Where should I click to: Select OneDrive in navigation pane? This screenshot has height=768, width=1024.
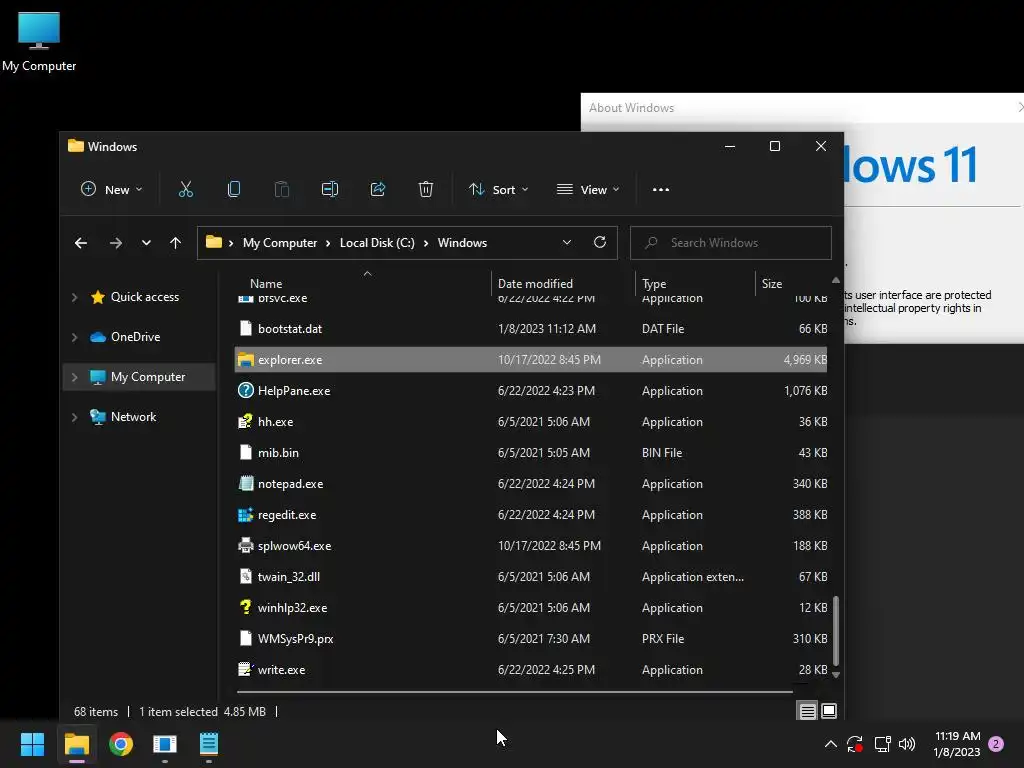[135, 337]
